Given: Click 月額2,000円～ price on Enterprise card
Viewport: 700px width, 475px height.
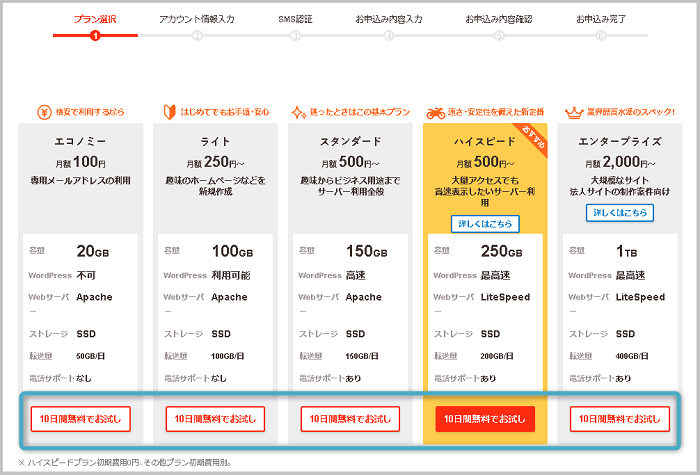Looking at the screenshot, I should (x=620, y=162).
